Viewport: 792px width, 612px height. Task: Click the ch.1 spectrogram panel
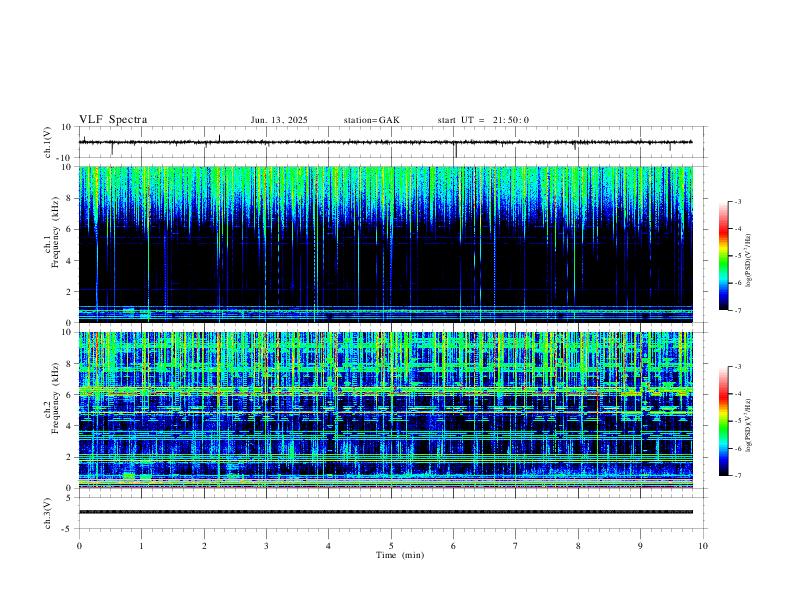386,244
